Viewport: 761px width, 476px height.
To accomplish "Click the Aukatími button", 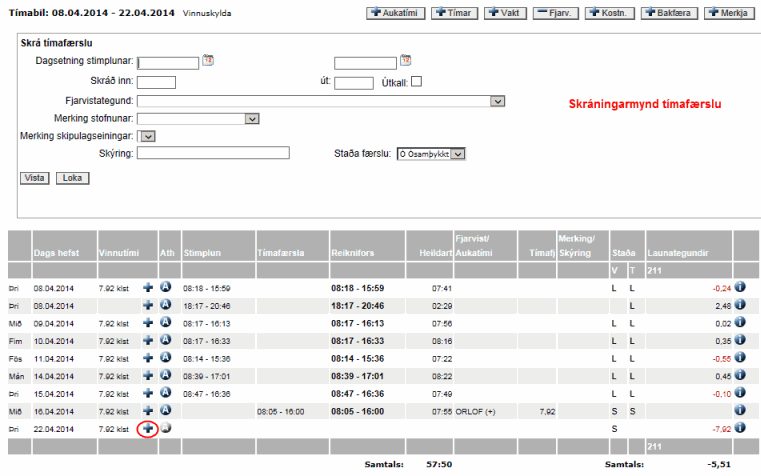I will [x=396, y=13].
